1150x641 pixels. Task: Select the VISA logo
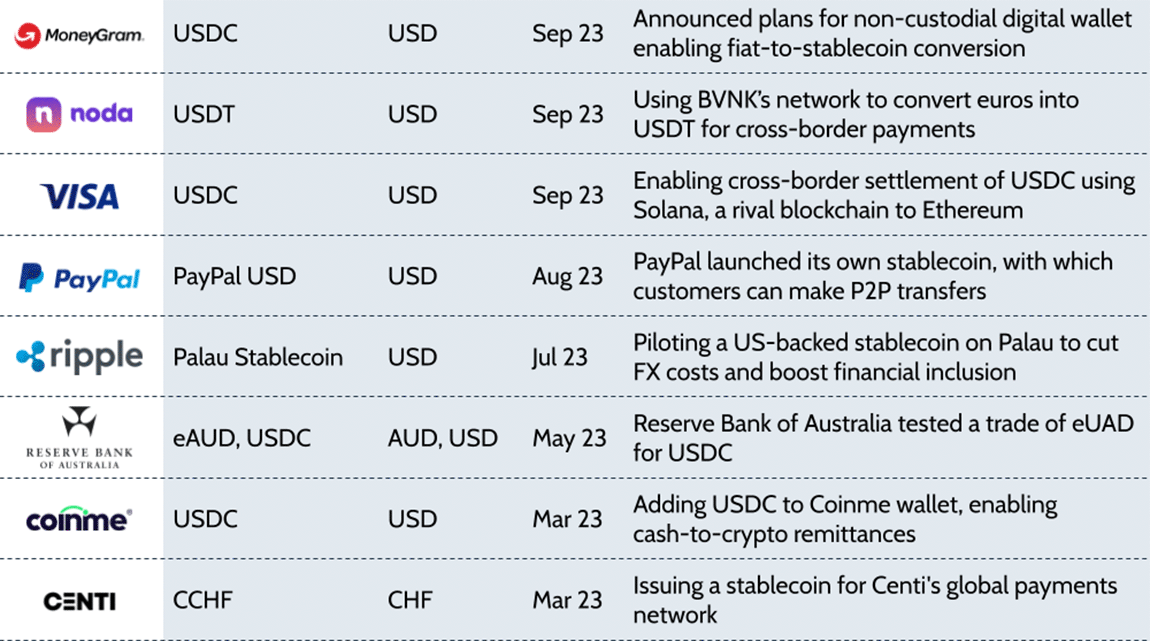click(80, 196)
